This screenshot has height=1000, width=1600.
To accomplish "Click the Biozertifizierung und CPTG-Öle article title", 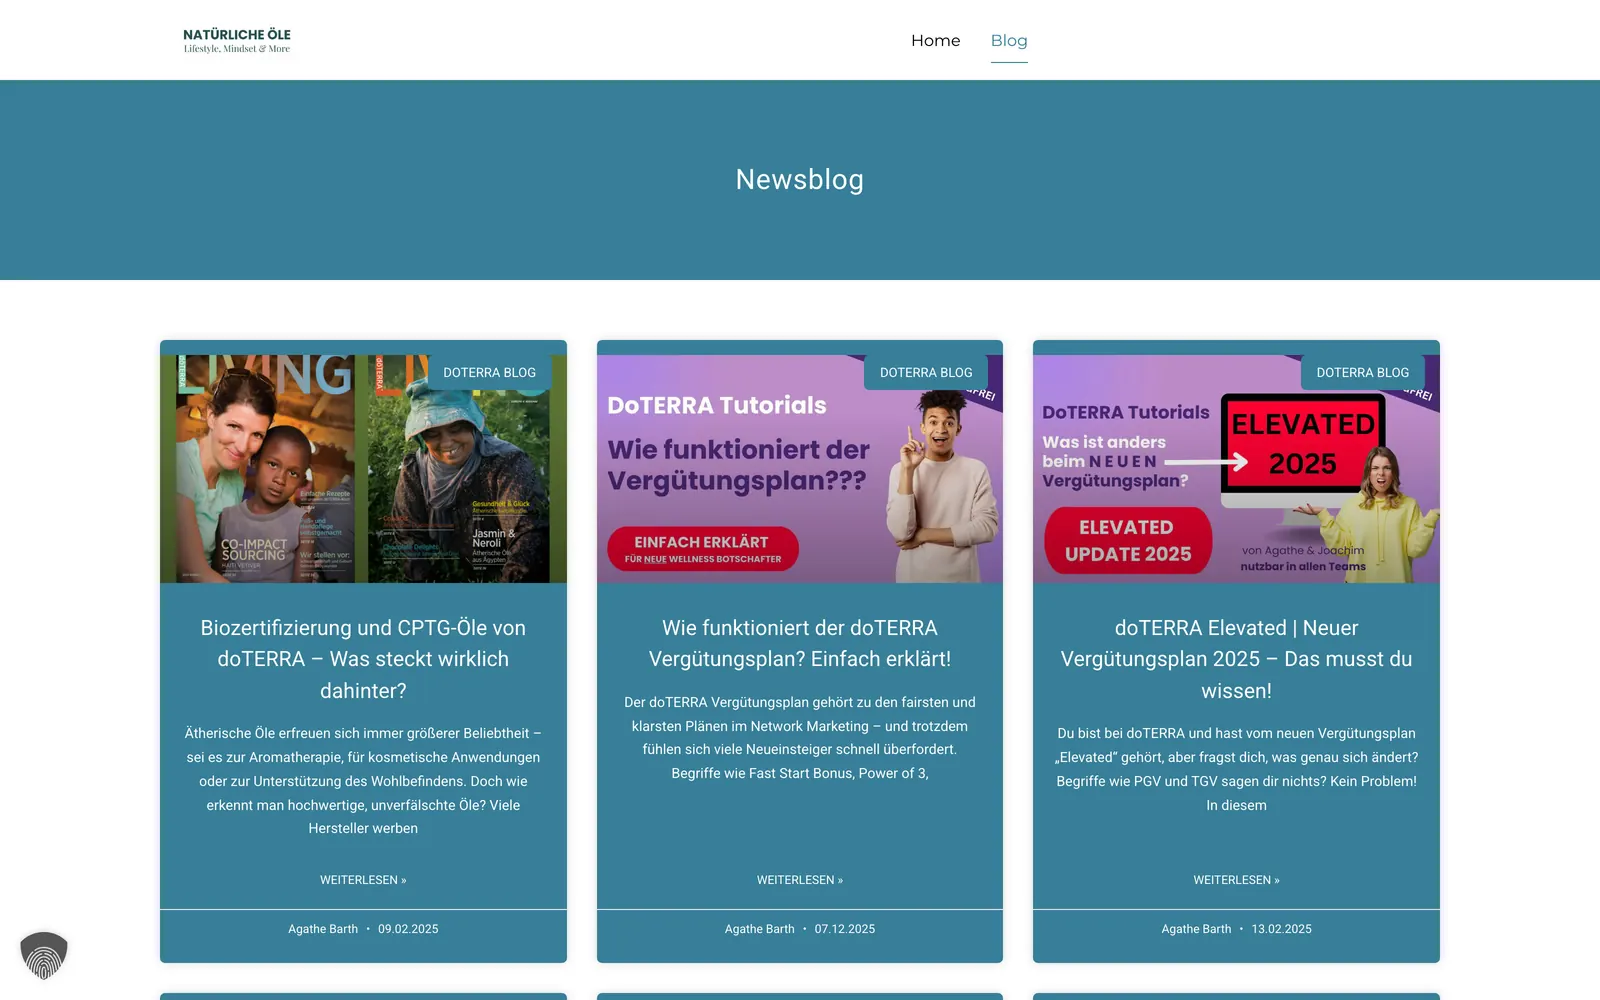I will pos(363,659).
